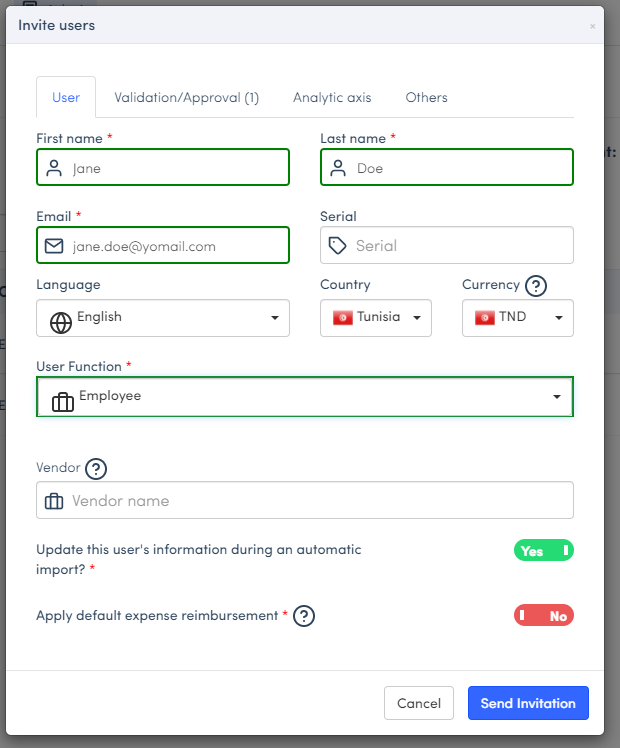Go to the Others tab

[426, 98]
